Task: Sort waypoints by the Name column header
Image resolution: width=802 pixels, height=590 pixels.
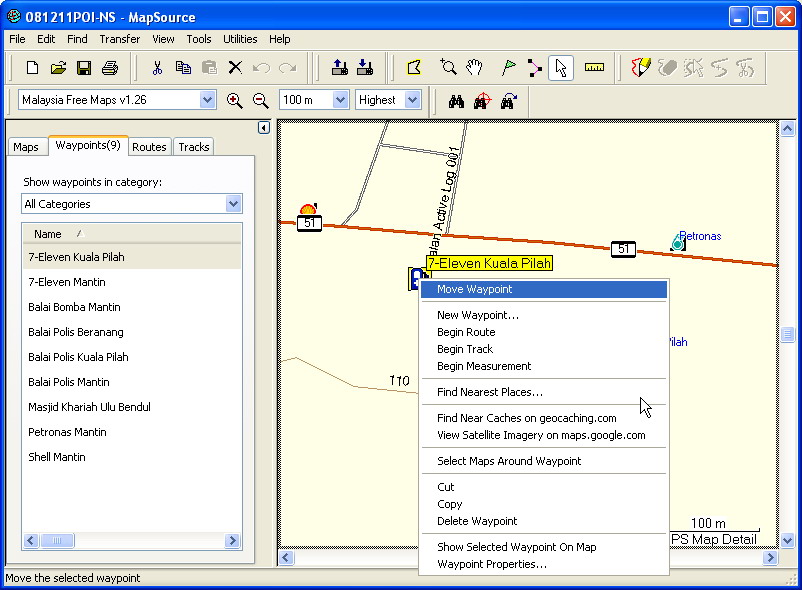Action: coord(131,234)
